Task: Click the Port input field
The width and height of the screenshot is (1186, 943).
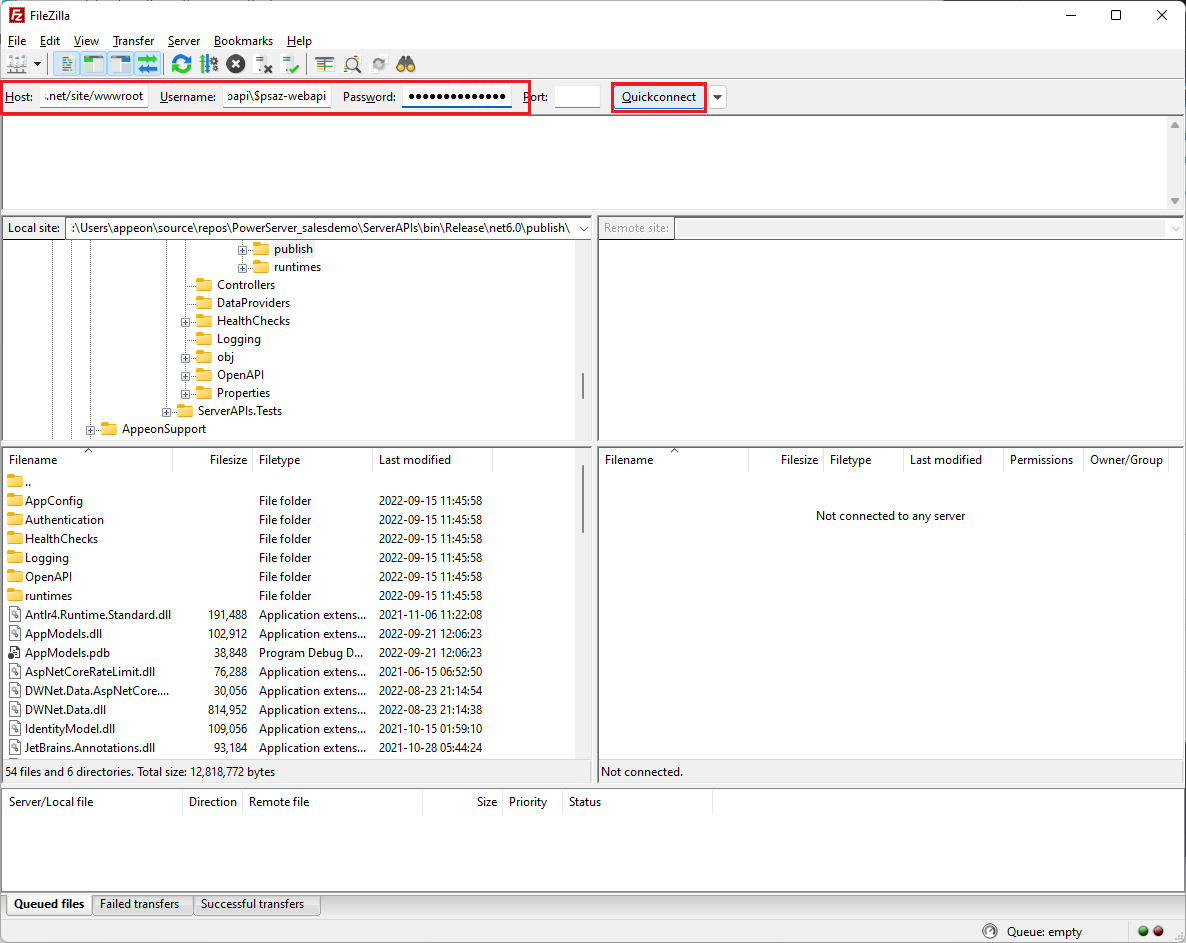Action: 577,96
